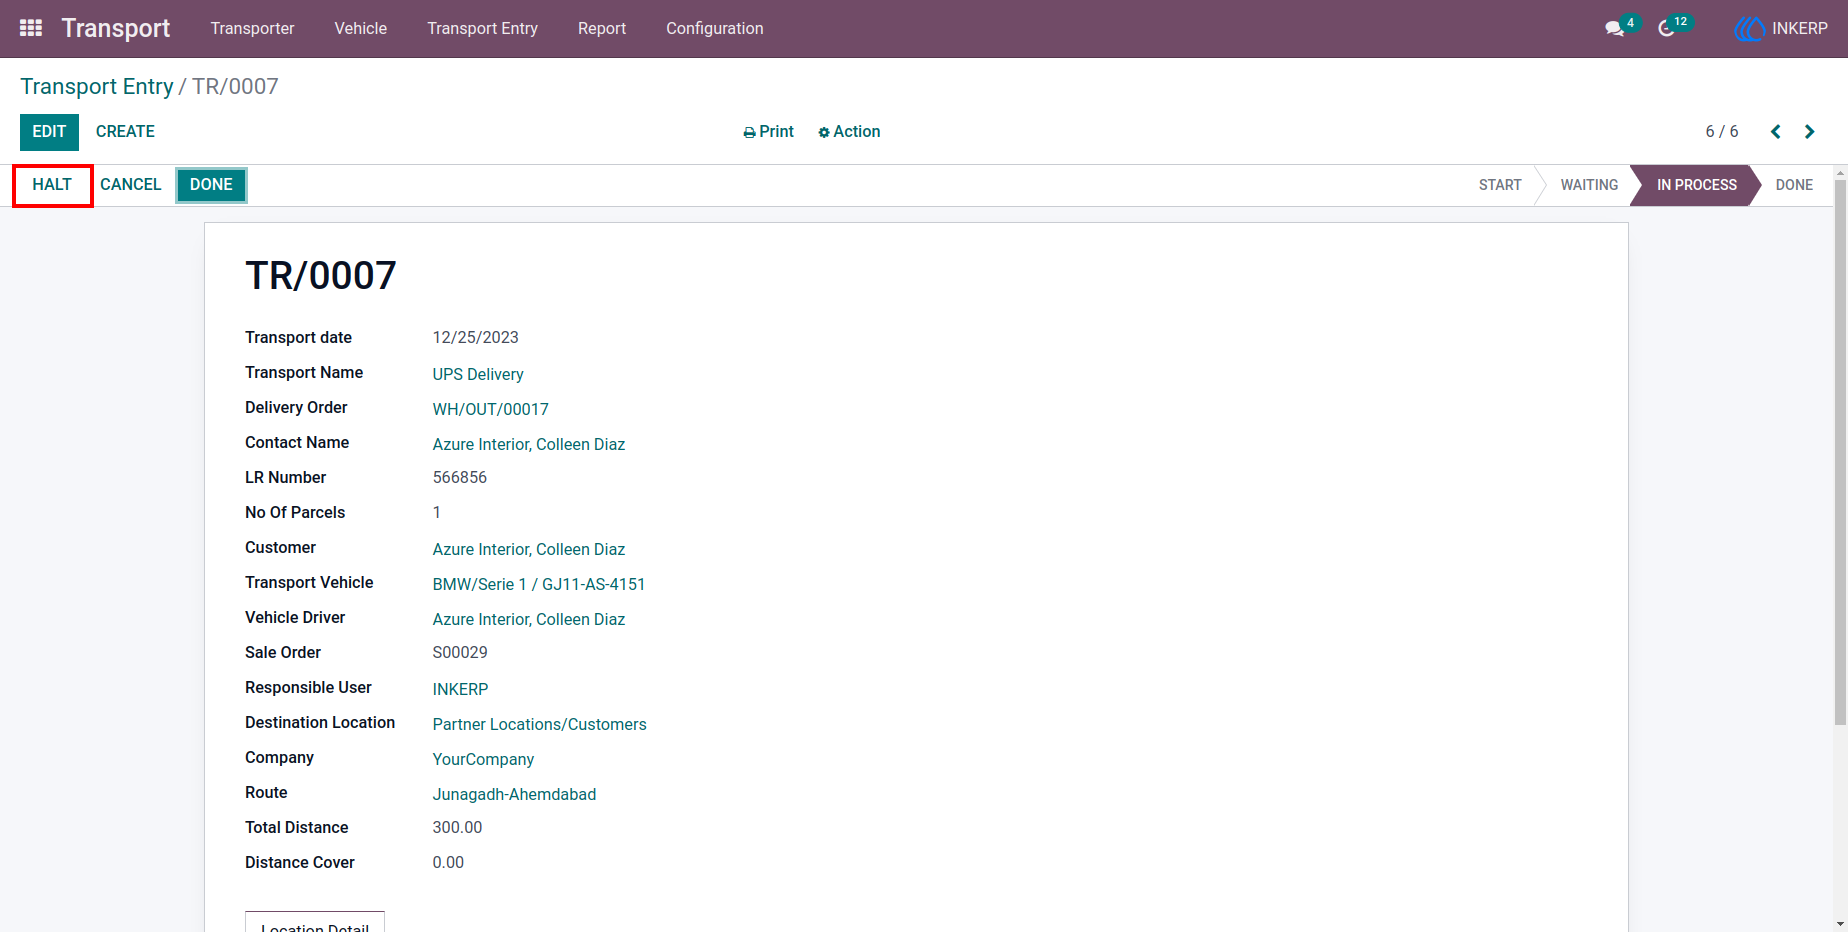Go to previous record arrow
Image resolution: width=1848 pixels, height=932 pixels.
[x=1776, y=132]
